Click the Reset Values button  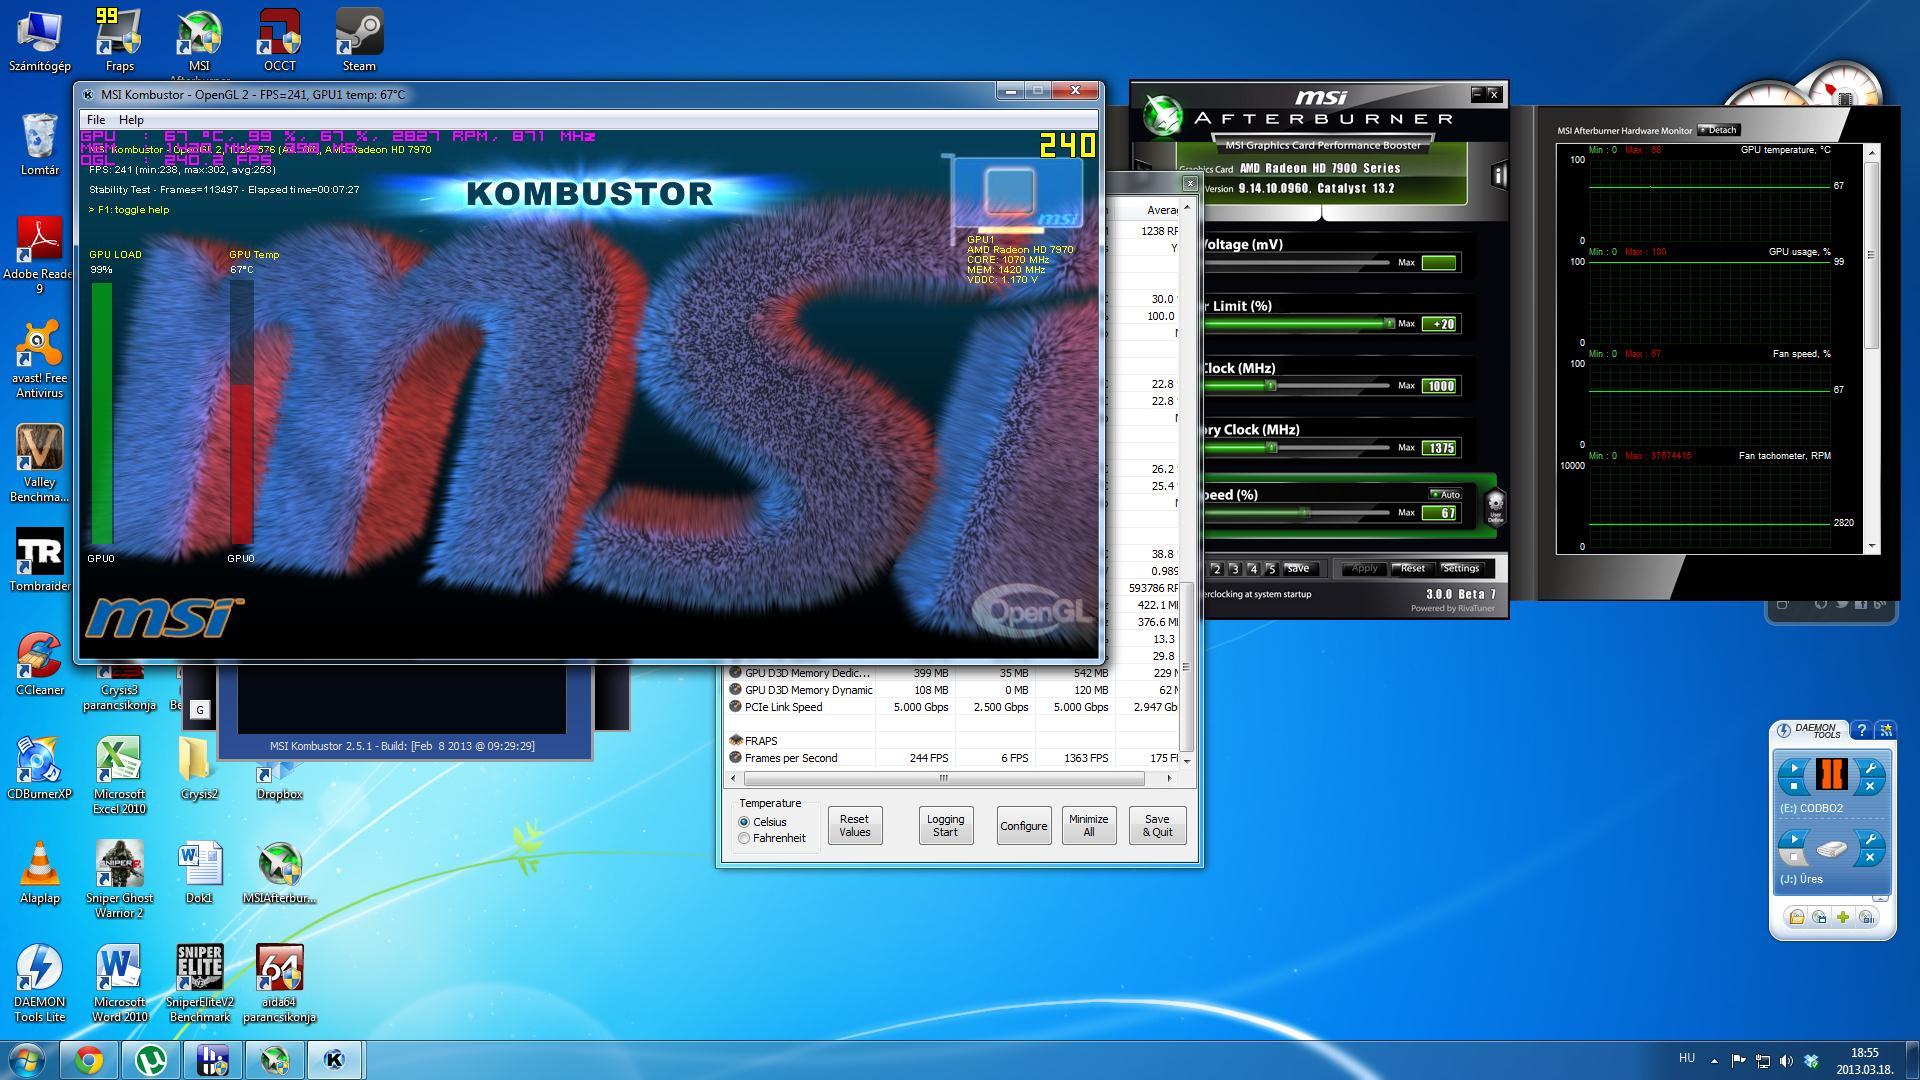click(x=854, y=825)
